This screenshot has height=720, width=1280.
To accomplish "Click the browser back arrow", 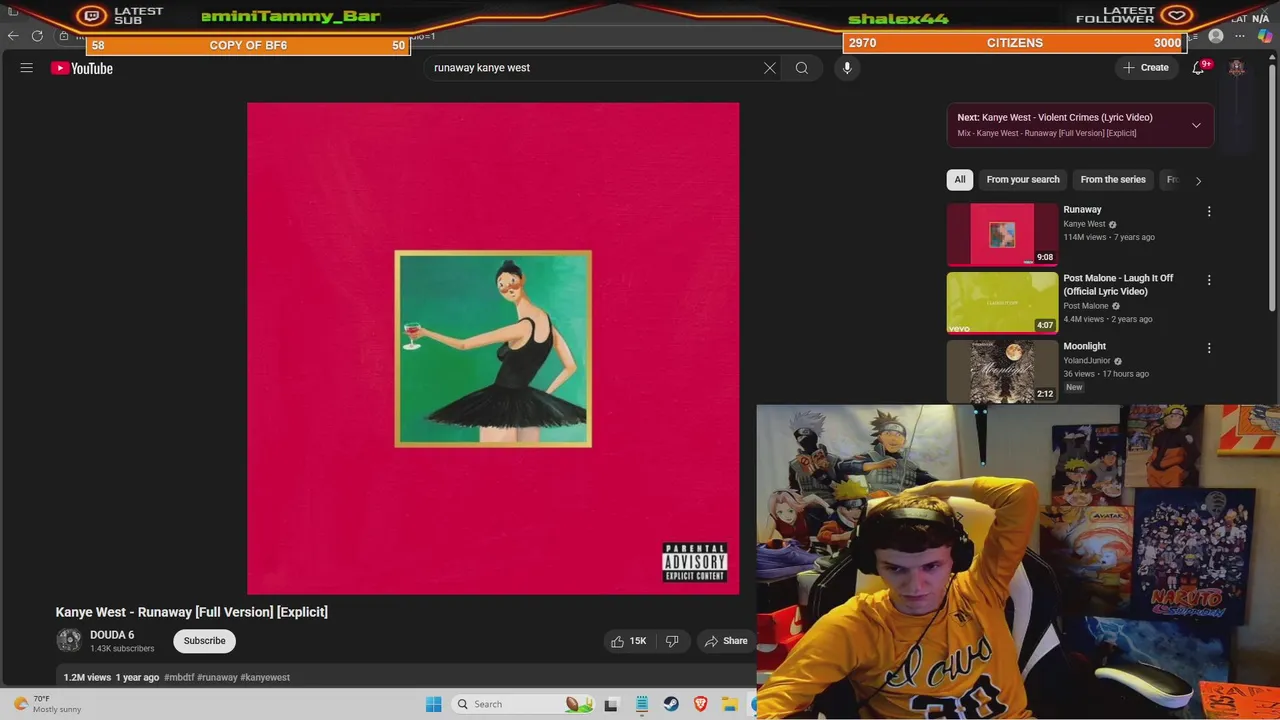I will (x=13, y=36).
